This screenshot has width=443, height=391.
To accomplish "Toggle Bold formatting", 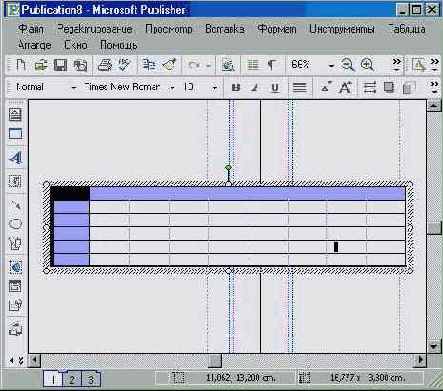I will 236,88.
